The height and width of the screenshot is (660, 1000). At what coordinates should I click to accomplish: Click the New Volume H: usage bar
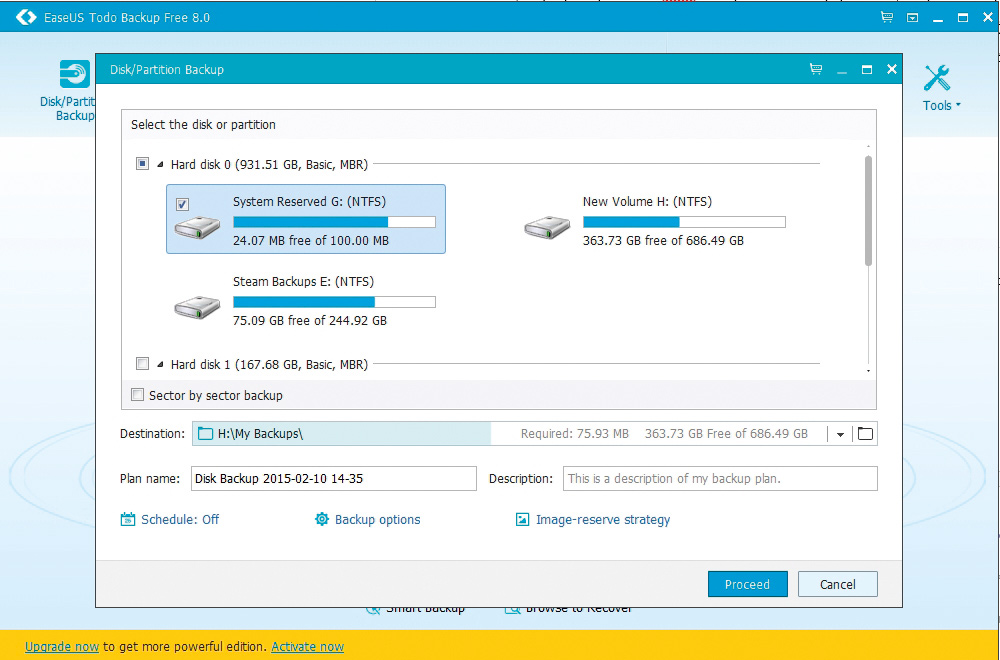click(684, 222)
